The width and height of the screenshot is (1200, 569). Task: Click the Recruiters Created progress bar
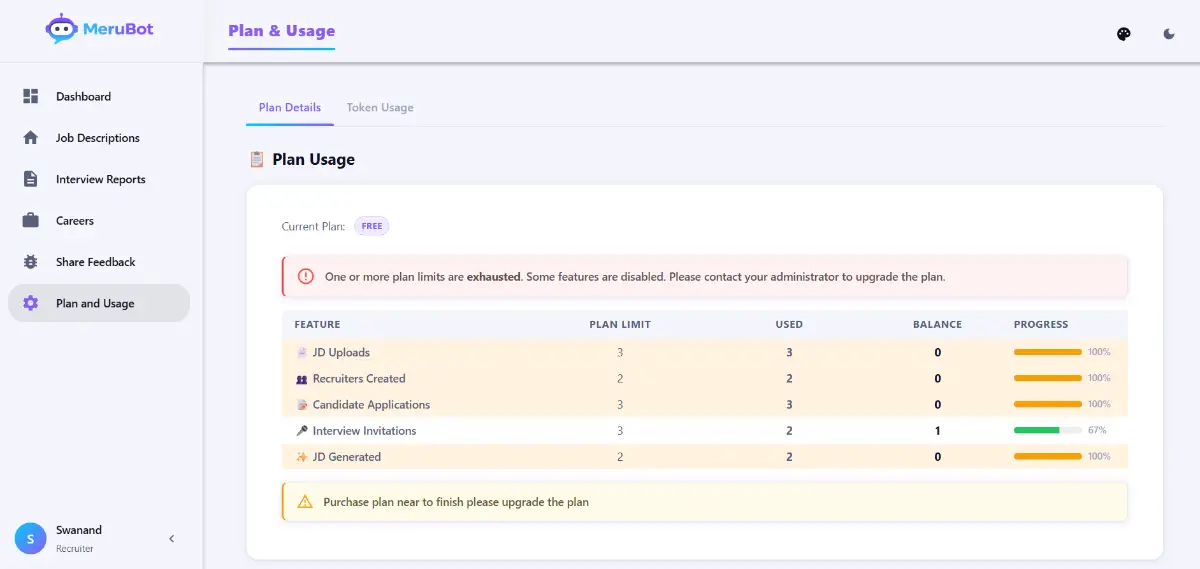click(x=1048, y=378)
